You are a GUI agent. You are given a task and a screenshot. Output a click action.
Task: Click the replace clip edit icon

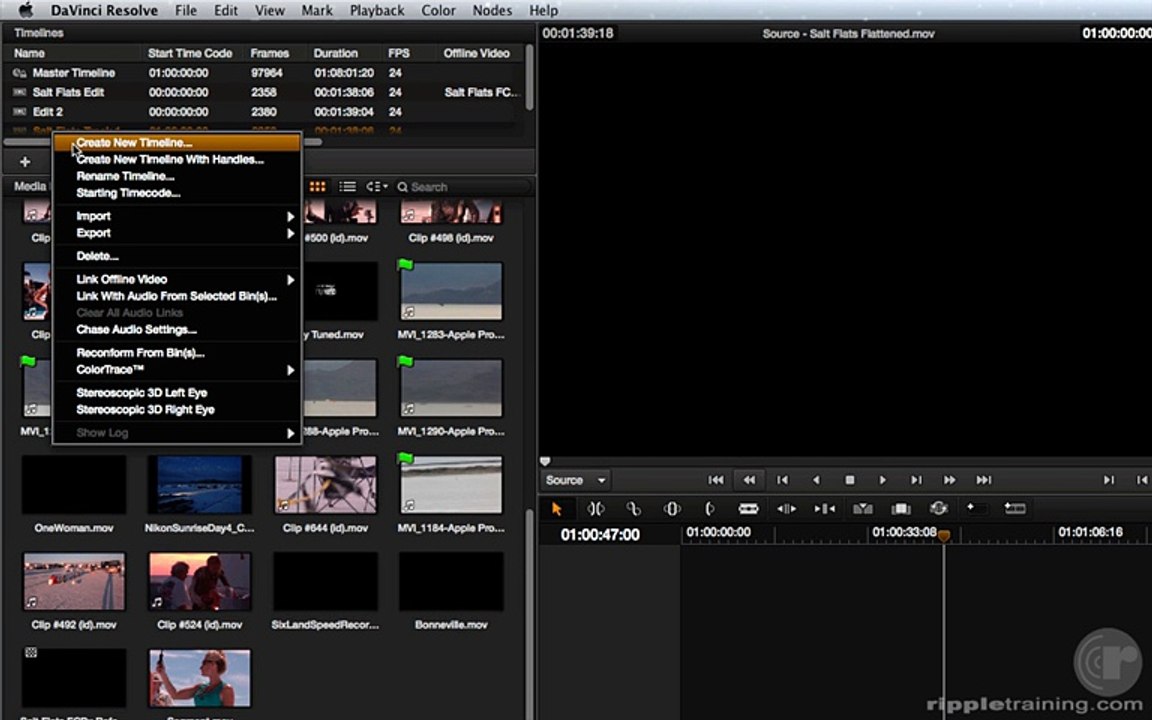(901, 508)
